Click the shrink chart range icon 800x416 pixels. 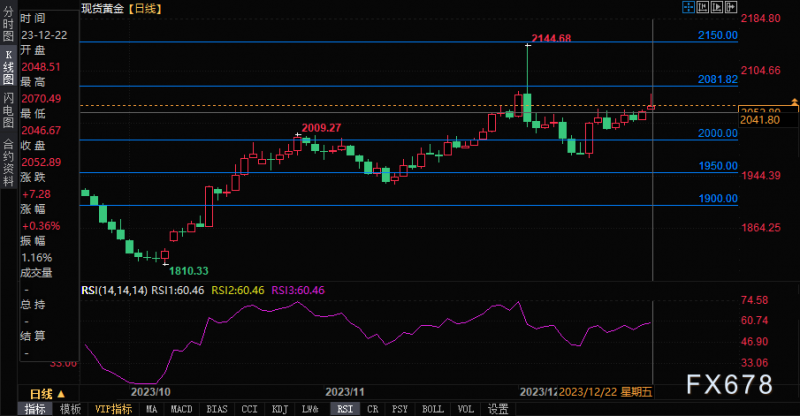(703, 7)
